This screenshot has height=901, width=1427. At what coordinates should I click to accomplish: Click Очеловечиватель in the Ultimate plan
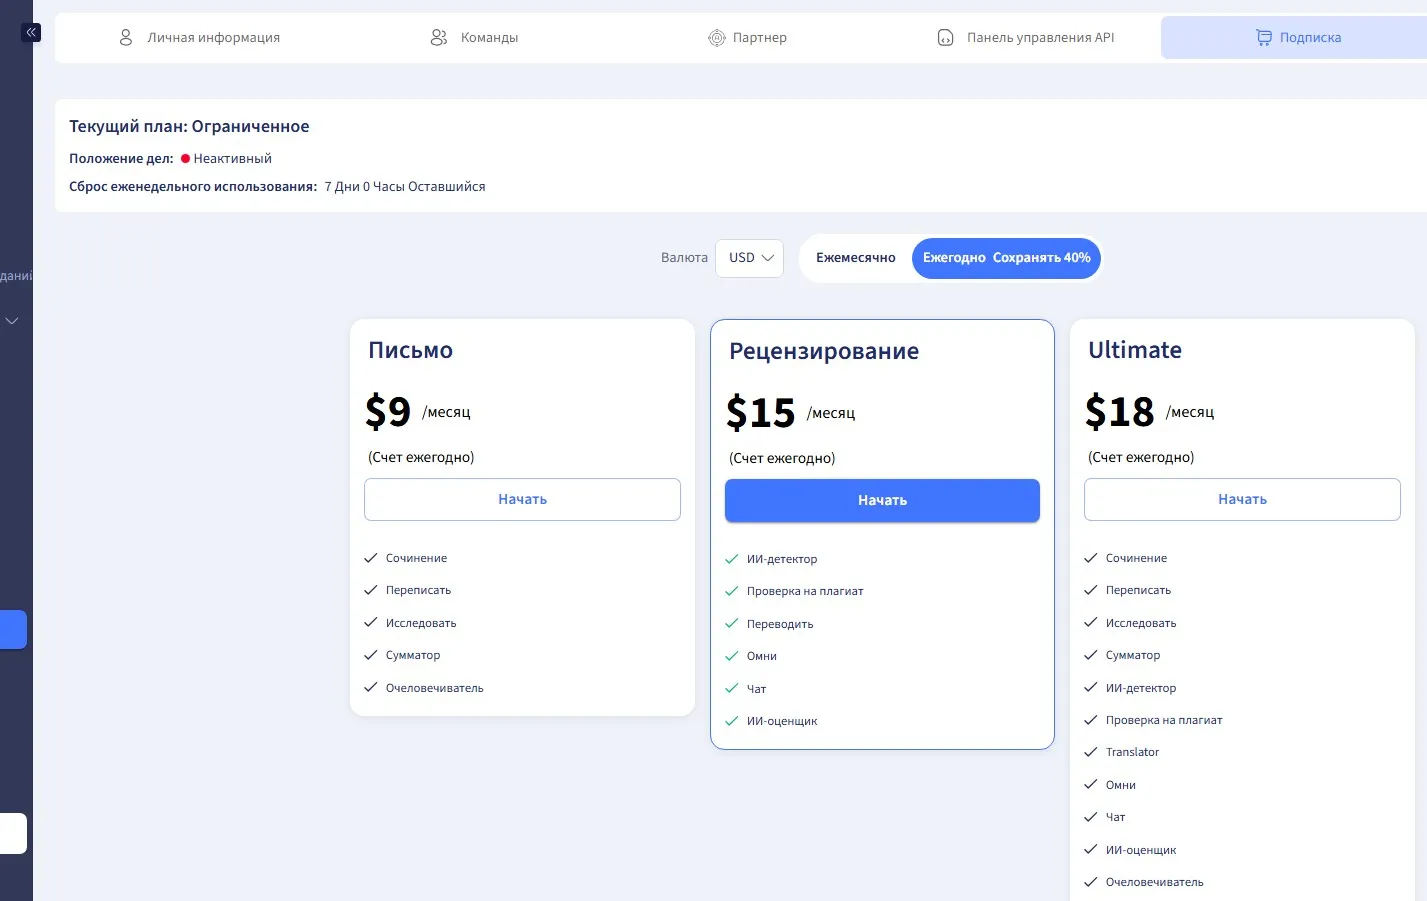pos(1154,882)
